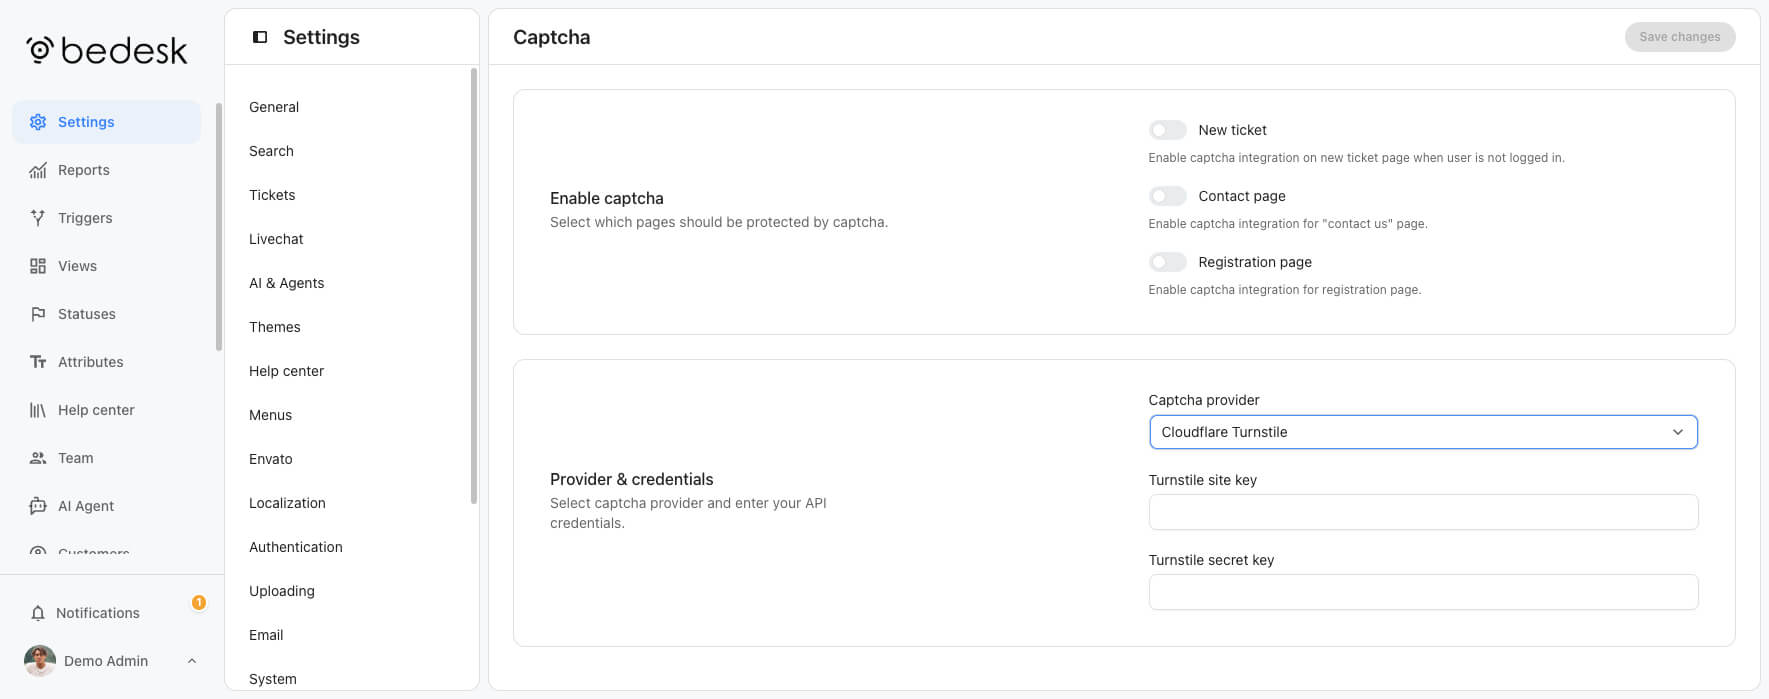Enable the New ticket captcha toggle
Viewport: 1769px width, 699px height.
coord(1167,130)
